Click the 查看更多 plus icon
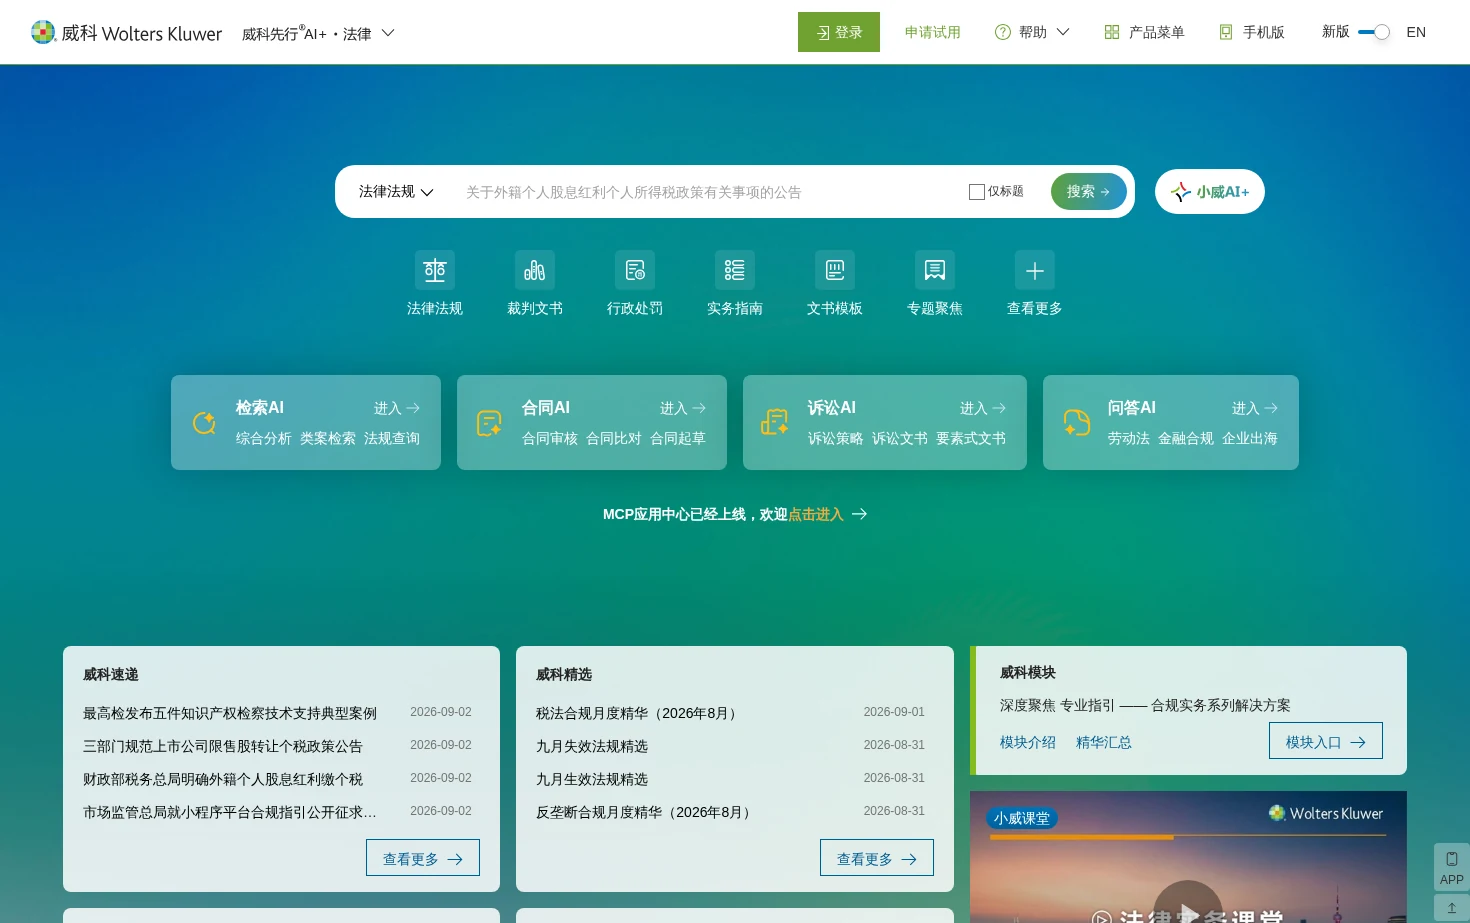The width and height of the screenshot is (1470, 923). pos(1035,270)
